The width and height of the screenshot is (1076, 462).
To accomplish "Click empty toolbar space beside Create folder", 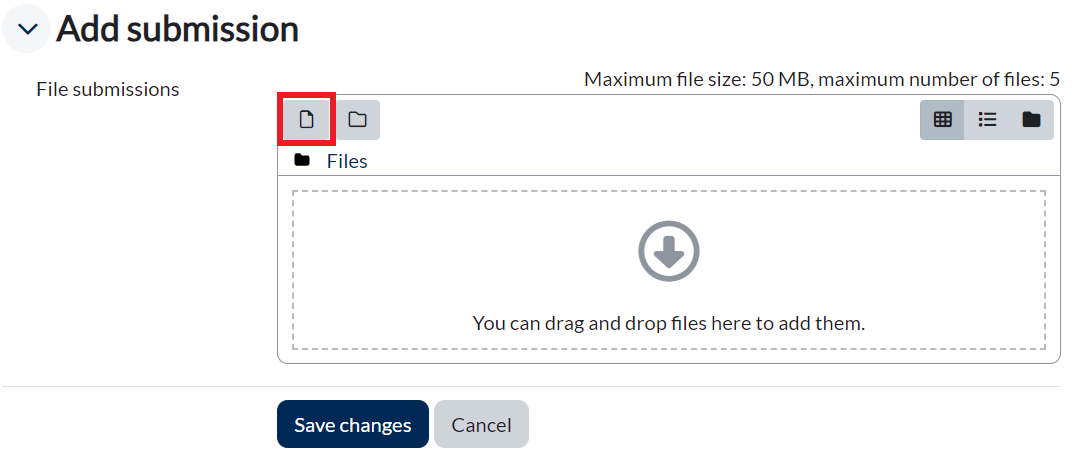I will click(640, 120).
